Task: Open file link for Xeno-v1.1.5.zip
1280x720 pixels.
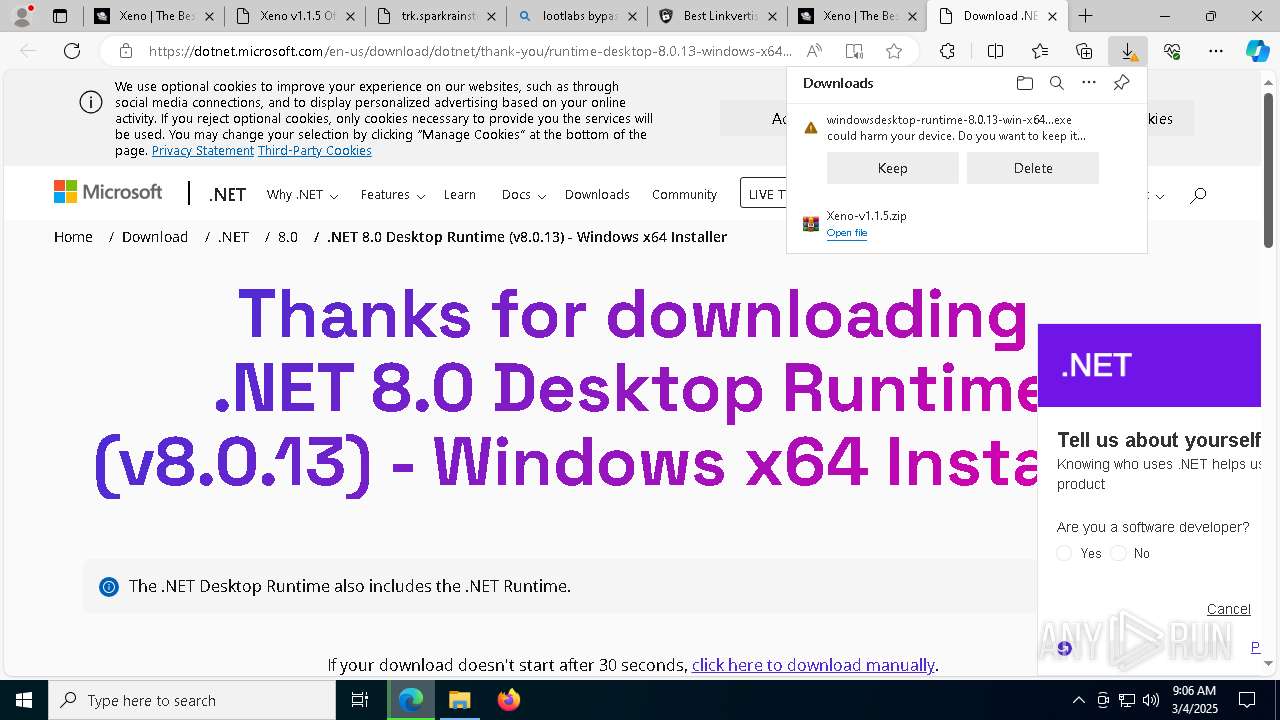Action: 847,233
